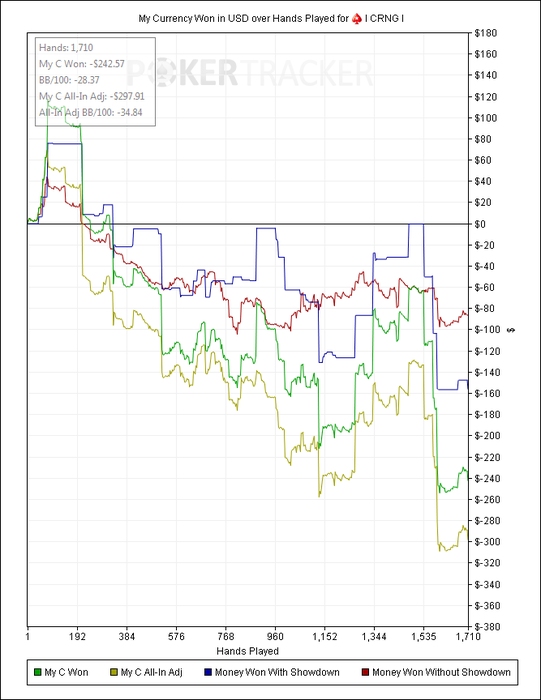This screenshot has height=700, width=541.
Task: Click the chart title text at top
Action: 271,19
